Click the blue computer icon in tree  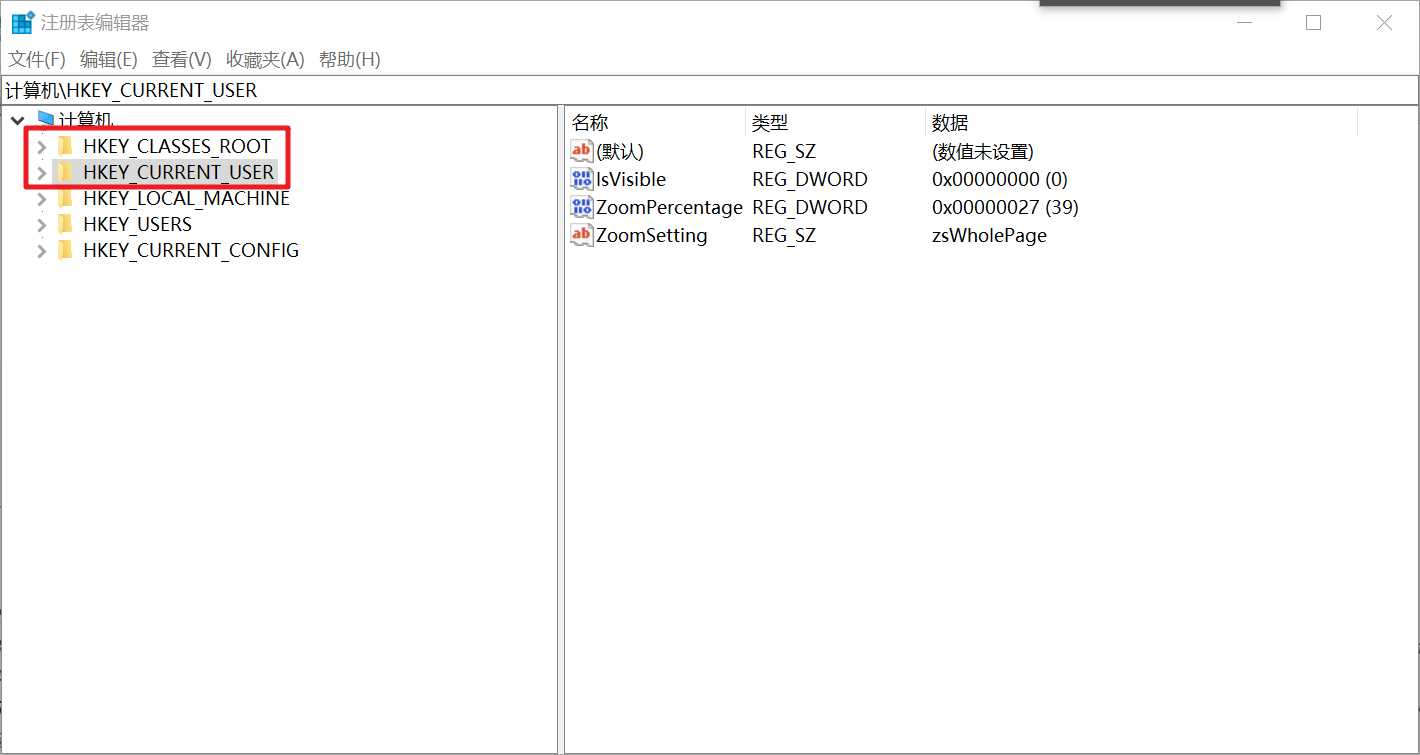pos(45,120)
